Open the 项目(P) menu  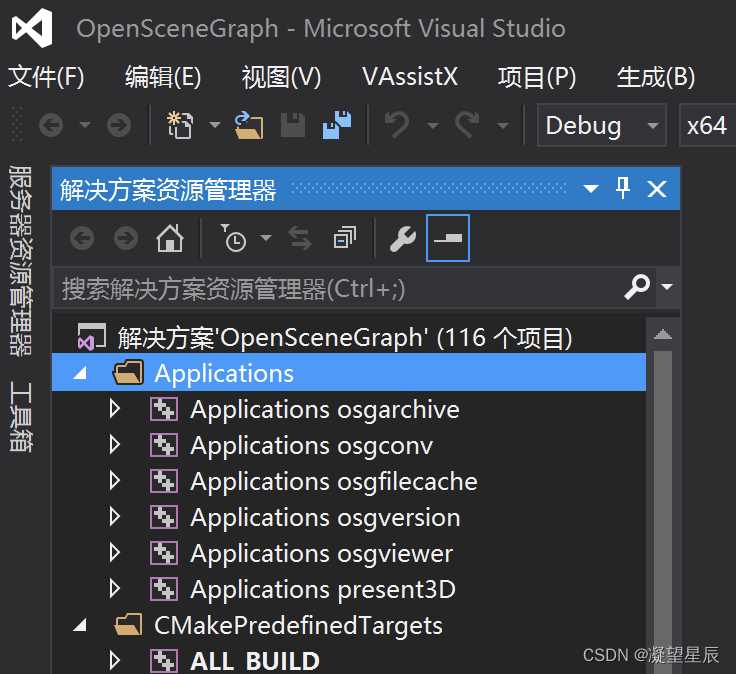click(537, 77)
